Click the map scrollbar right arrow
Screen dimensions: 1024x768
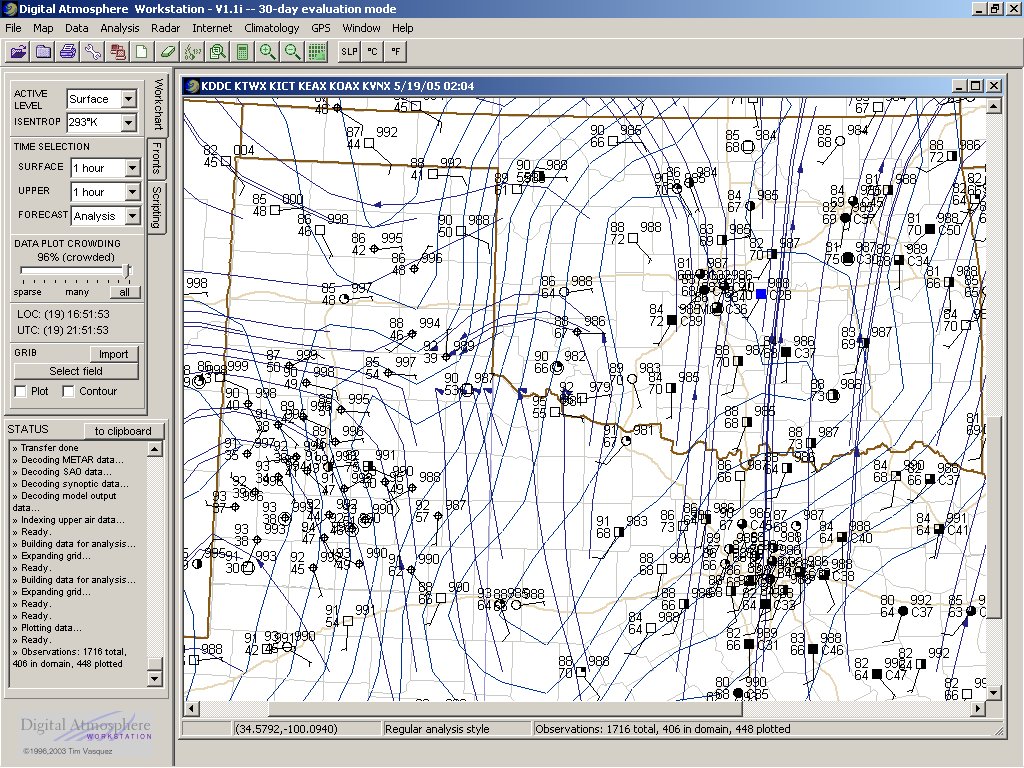coord(978,708)
